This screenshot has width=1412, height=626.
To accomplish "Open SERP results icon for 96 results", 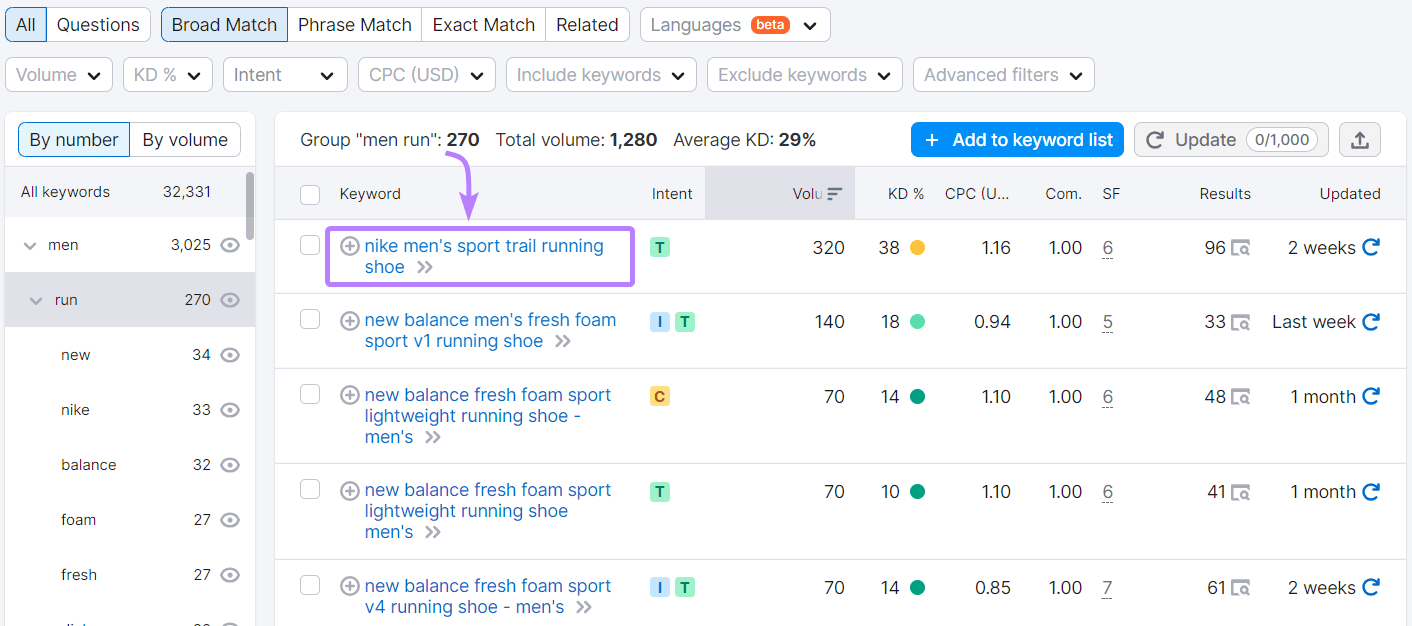I will [x=1240, y=248].
